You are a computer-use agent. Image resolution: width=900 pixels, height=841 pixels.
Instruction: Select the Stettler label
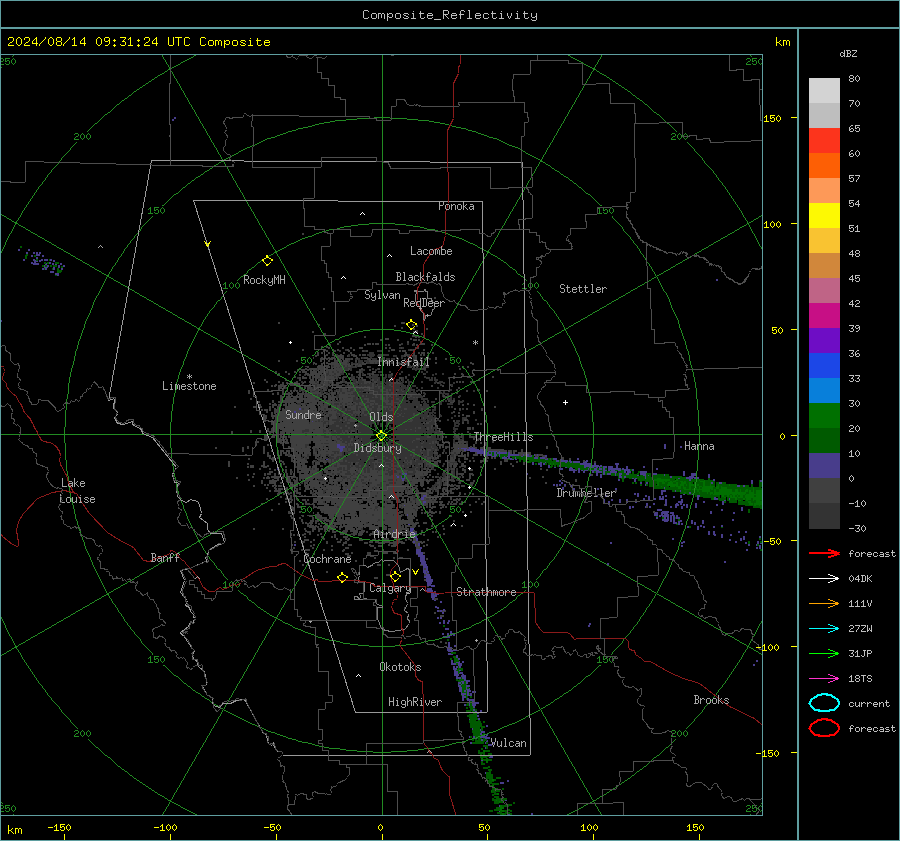point(583,289)
